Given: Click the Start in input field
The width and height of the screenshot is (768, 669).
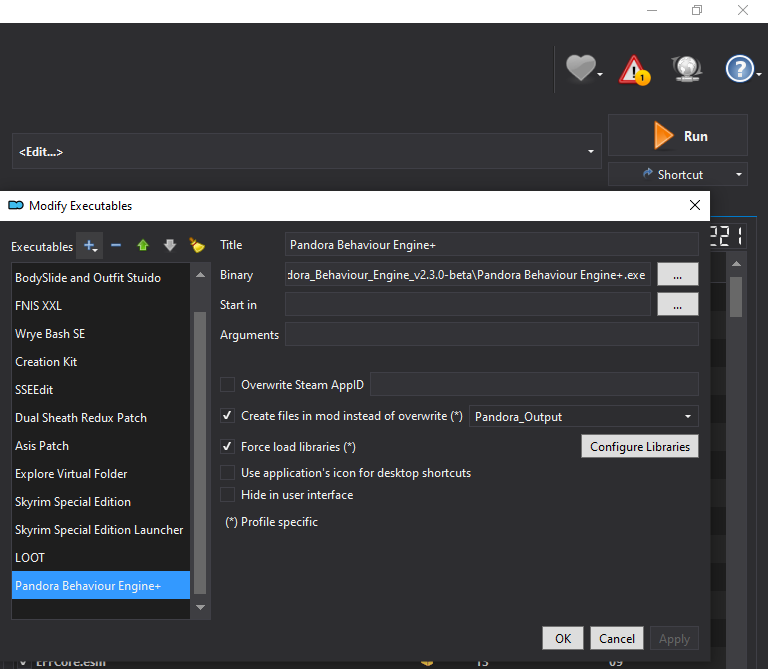Looking at the screenshot, I should [x=468, y=304].
